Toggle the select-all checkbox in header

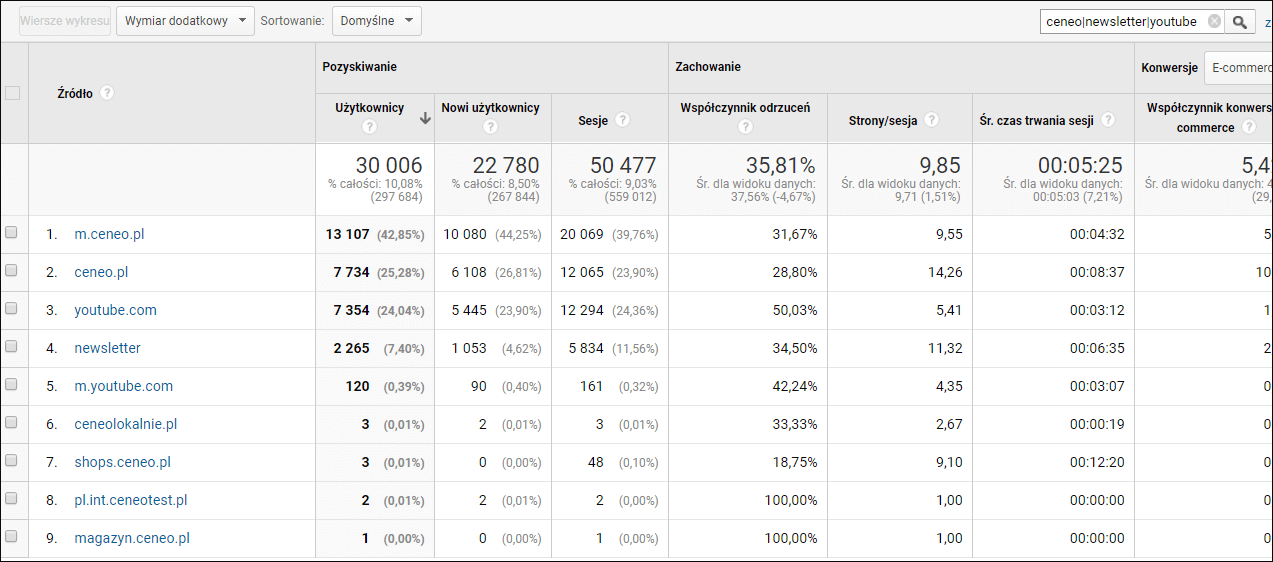[12, 93]
